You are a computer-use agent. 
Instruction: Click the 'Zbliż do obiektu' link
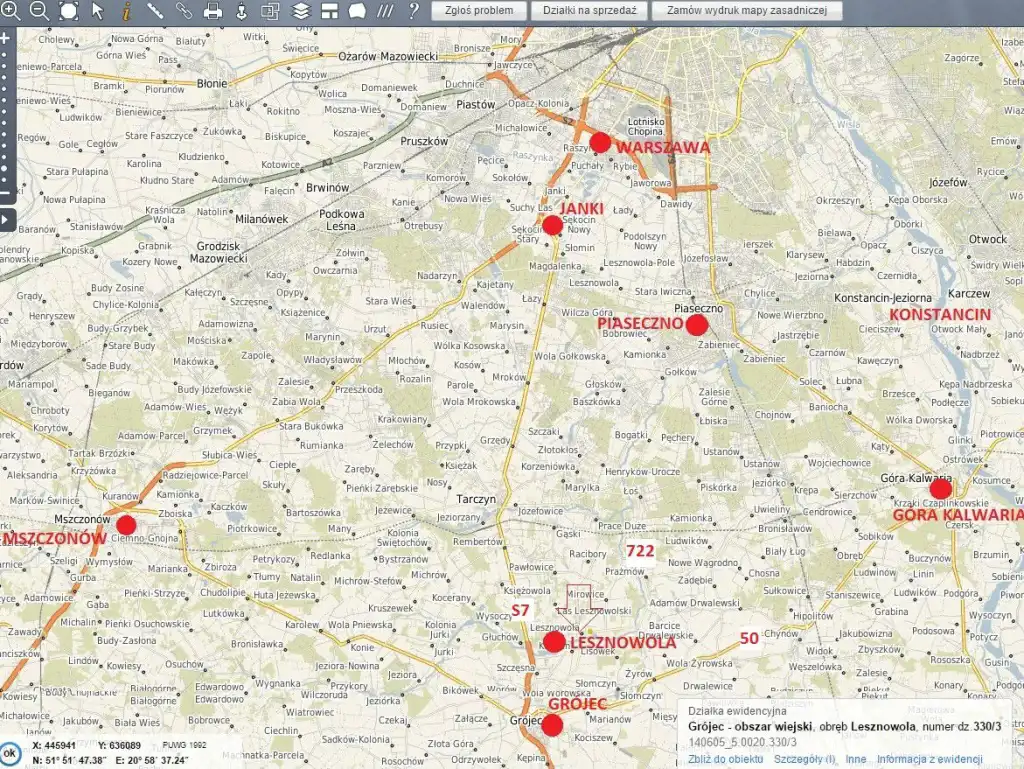click(724, 759)
